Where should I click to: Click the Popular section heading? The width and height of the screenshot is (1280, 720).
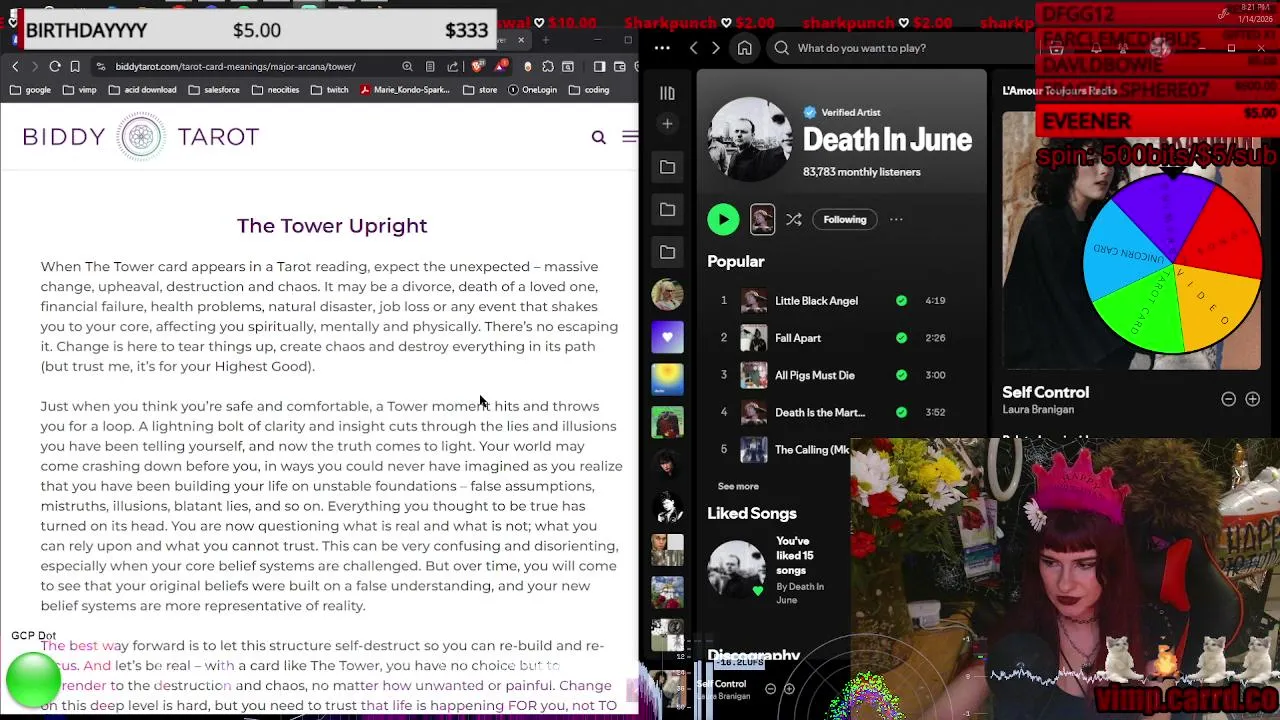tap(736, 261)
